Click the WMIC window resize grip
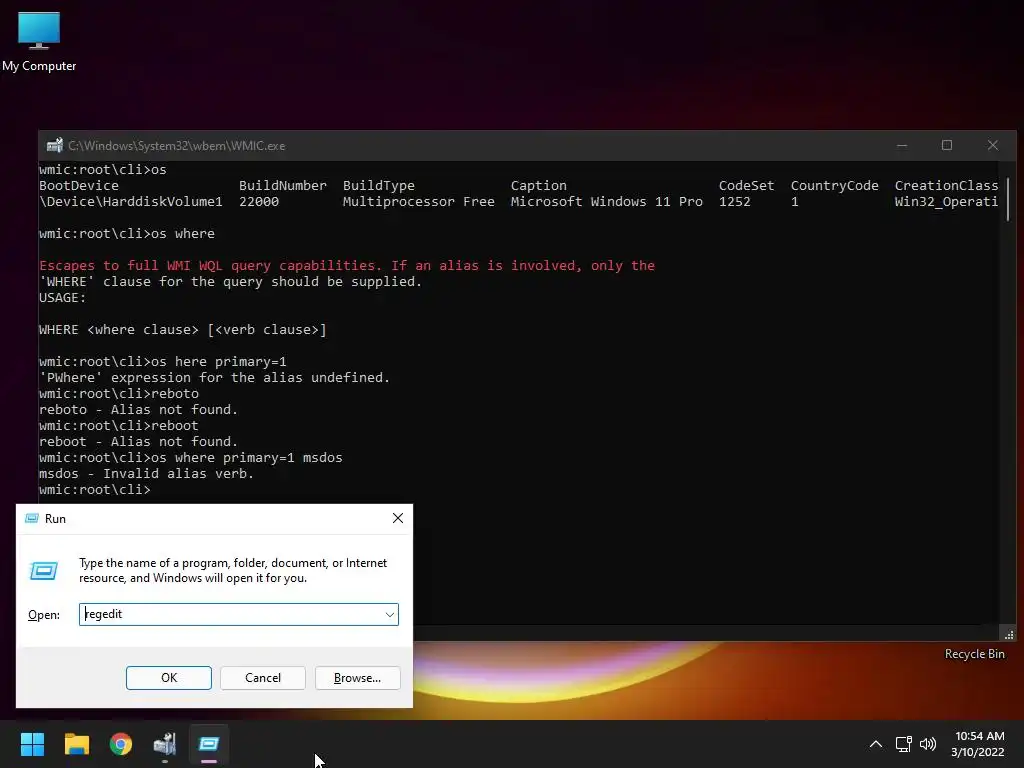The image size is (1024, 768). pyautogui.click(x=1009, y=634)
